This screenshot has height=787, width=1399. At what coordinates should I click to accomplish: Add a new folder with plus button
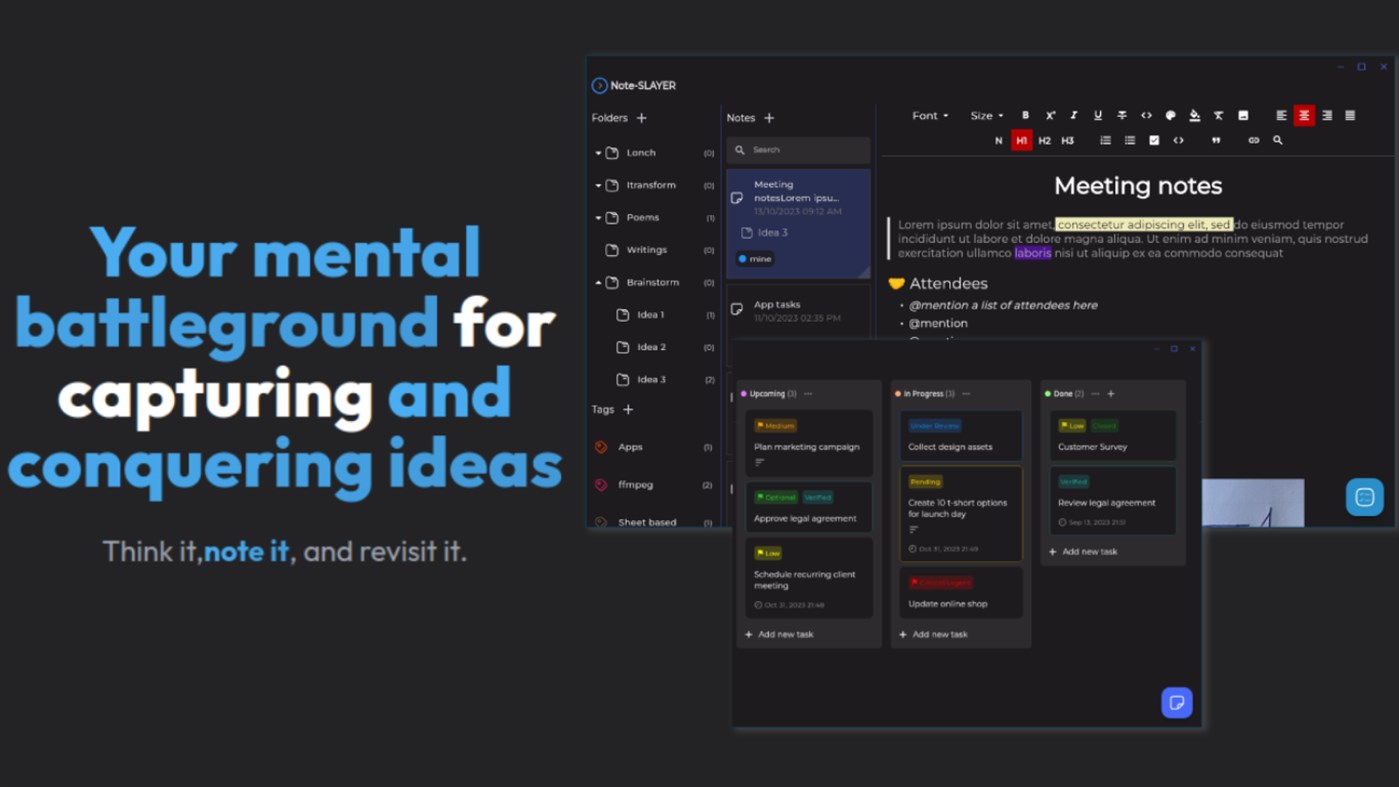click(642, 118)
